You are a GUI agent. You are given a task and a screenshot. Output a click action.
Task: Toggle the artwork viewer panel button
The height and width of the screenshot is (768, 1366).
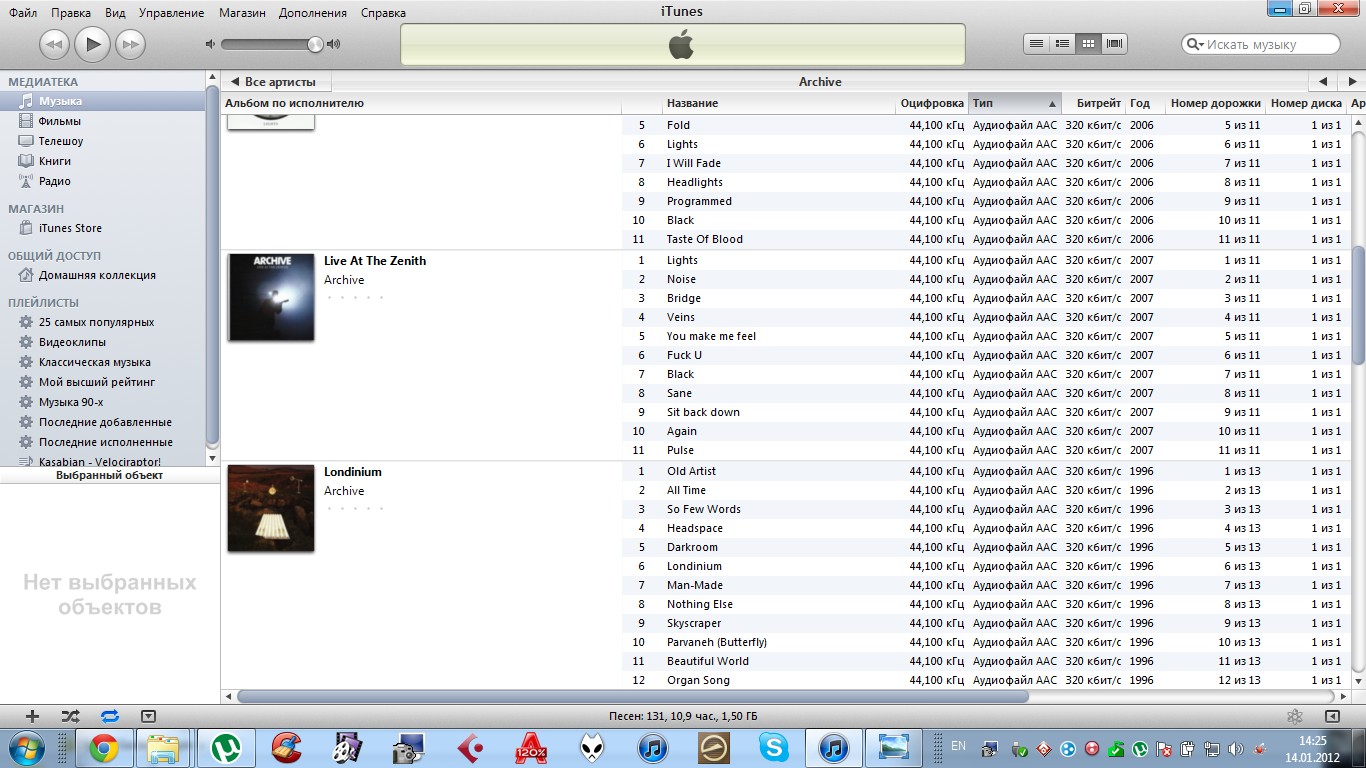click(148, 716)
